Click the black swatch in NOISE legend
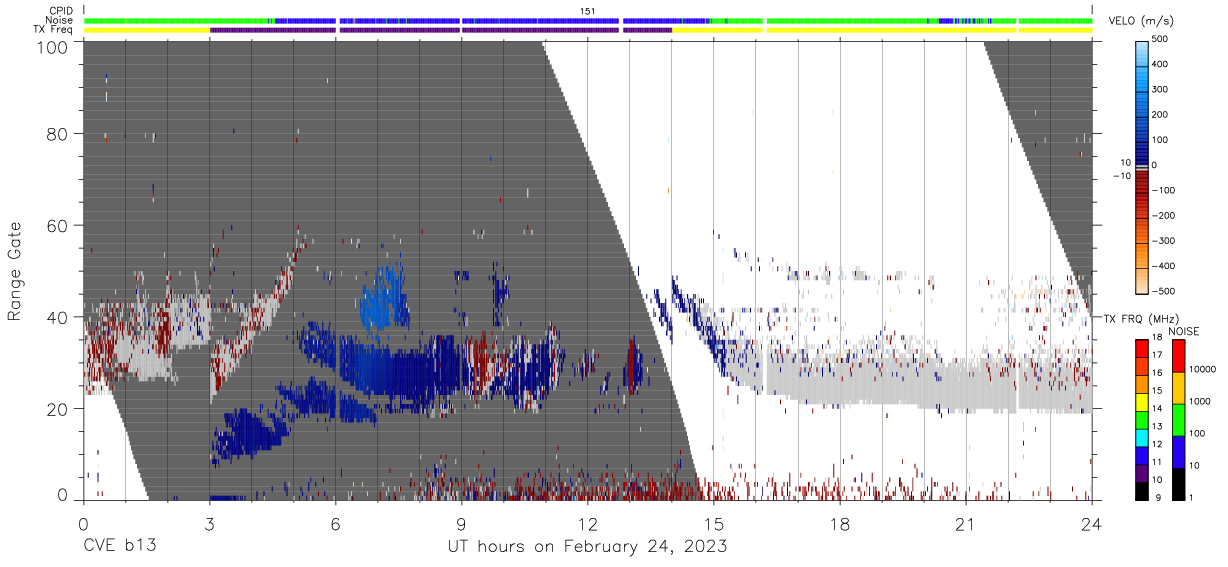1228x567 pixels. pos(1181,482)
